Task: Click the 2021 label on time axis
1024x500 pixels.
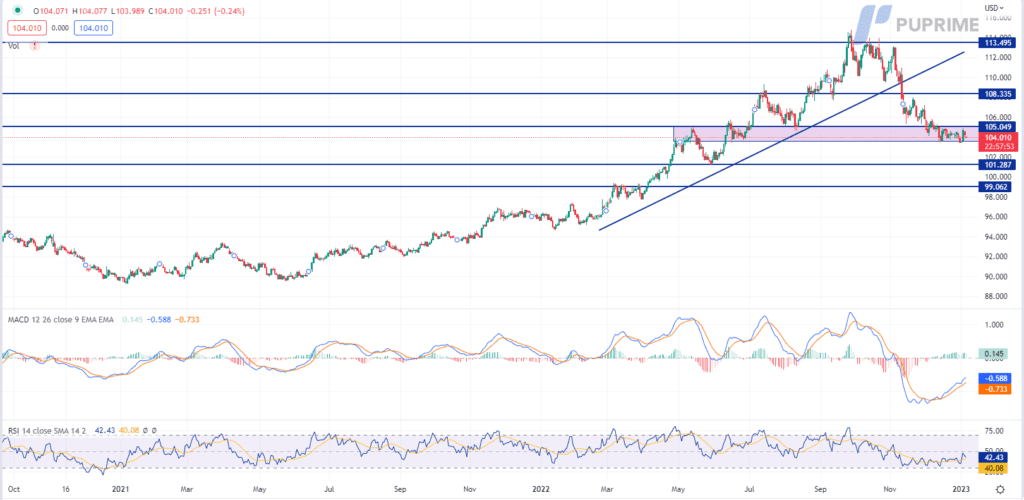Action: (118, 488)
